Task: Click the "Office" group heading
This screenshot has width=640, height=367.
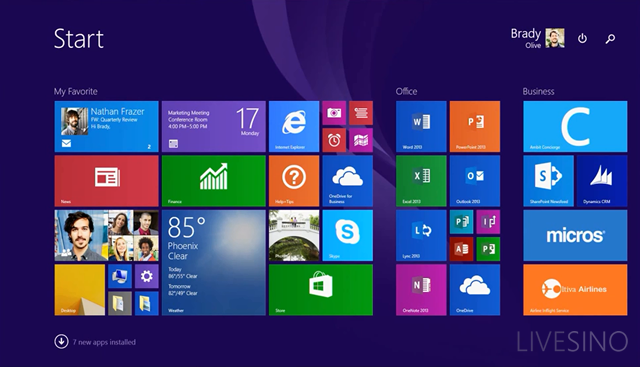Action: 407,91
